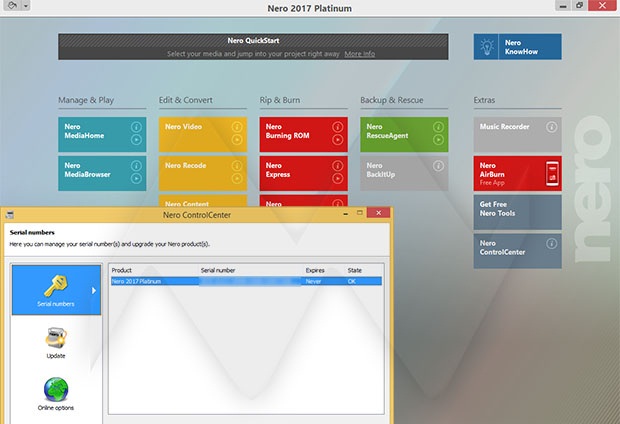Select the Extras category heading
Screen dimensions: 620x424
point(484,100)
